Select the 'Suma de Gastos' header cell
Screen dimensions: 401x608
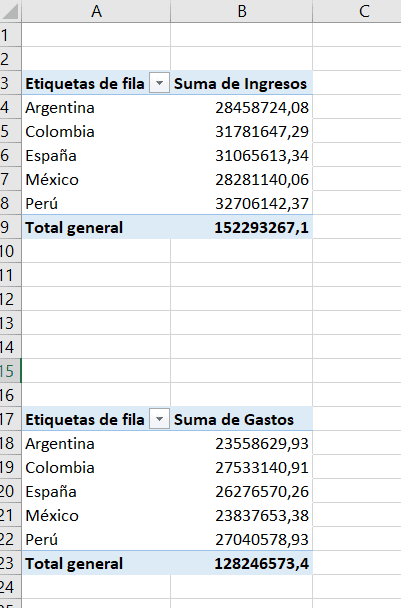[242, 419]
